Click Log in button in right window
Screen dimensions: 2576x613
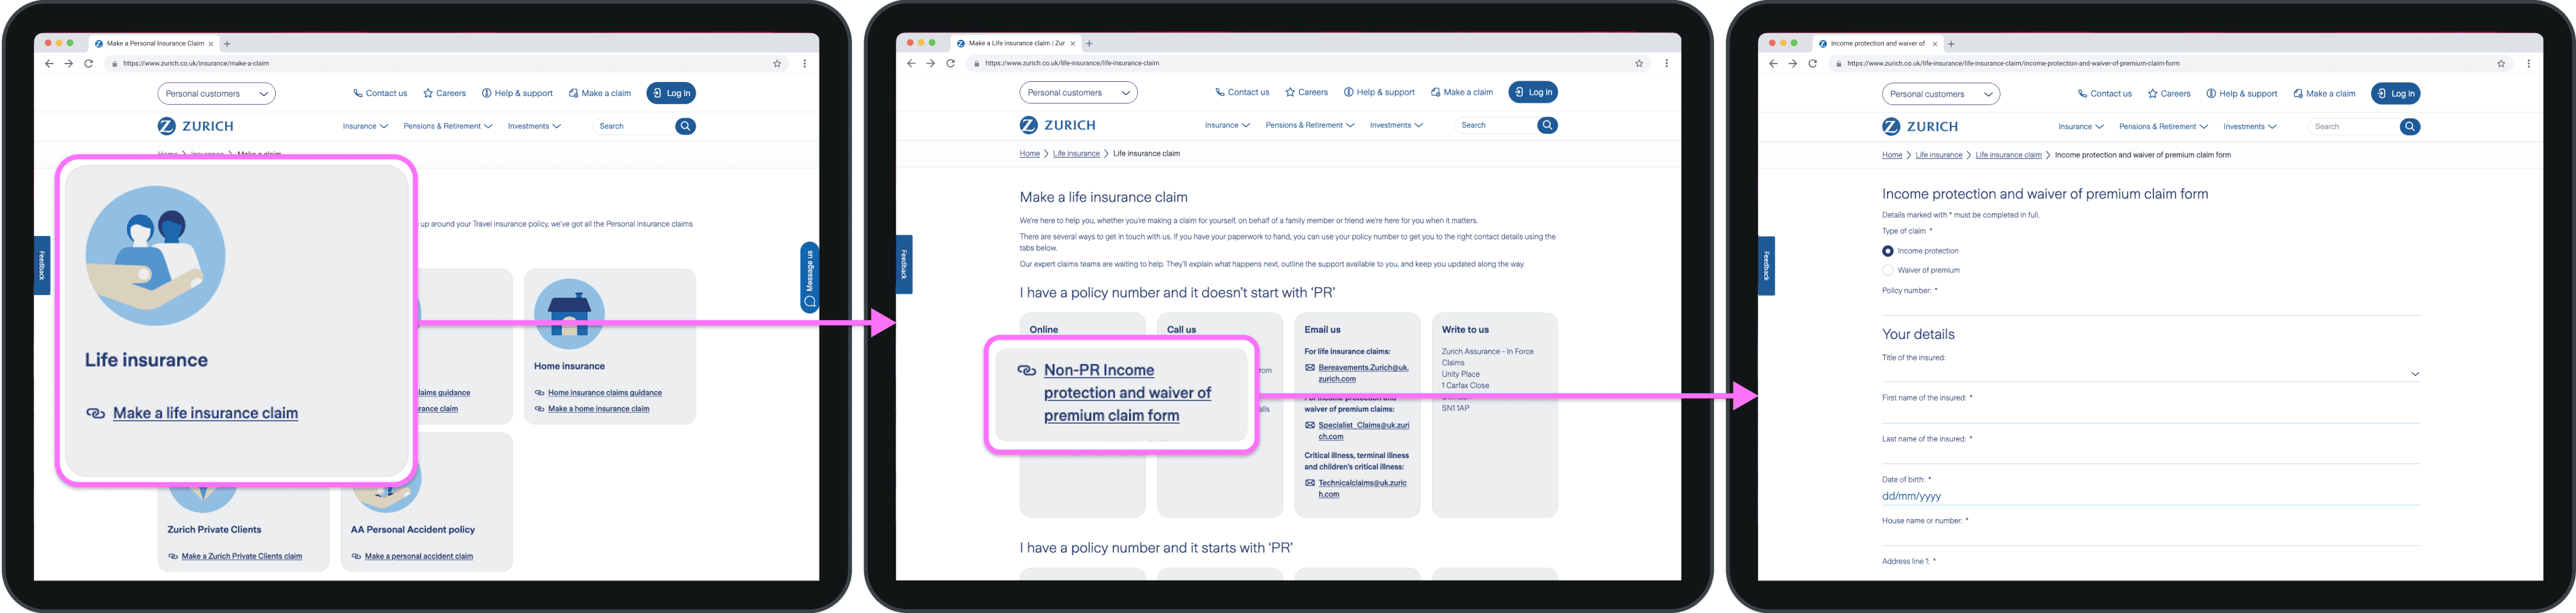pyautogui.click(x=2396, y=94)
